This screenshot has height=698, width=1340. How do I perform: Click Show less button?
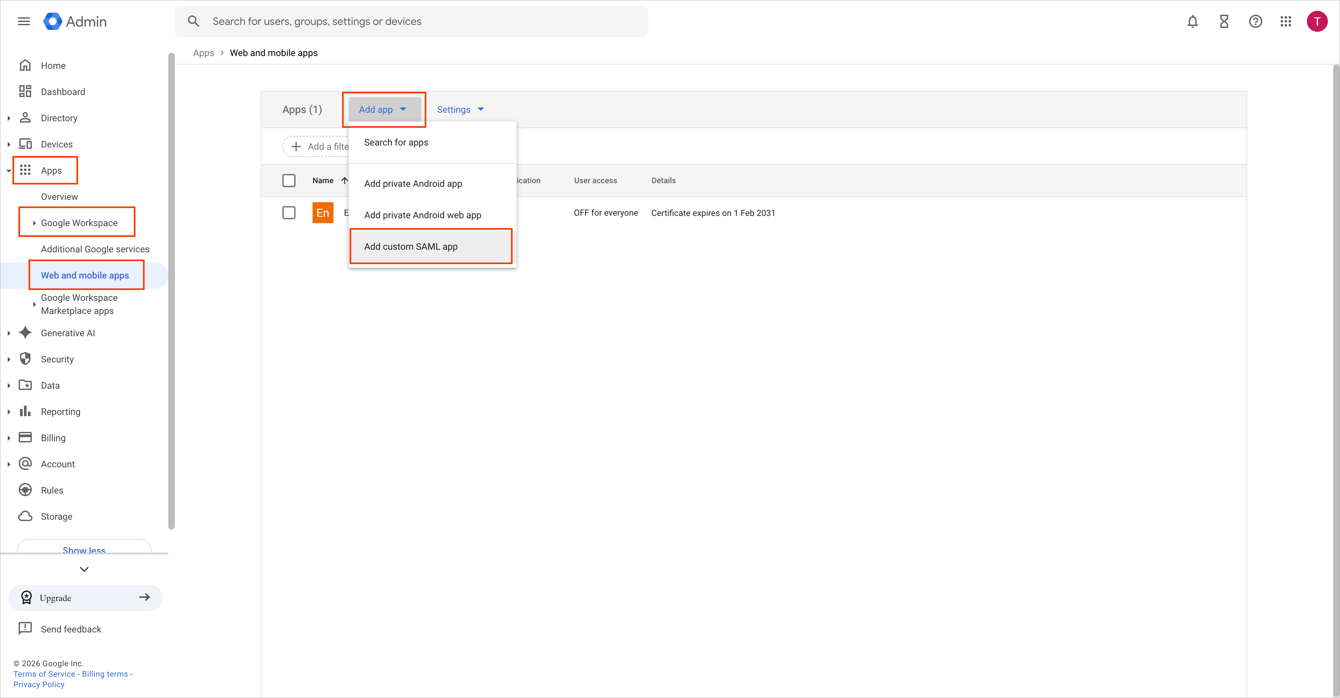coord(84,549)
